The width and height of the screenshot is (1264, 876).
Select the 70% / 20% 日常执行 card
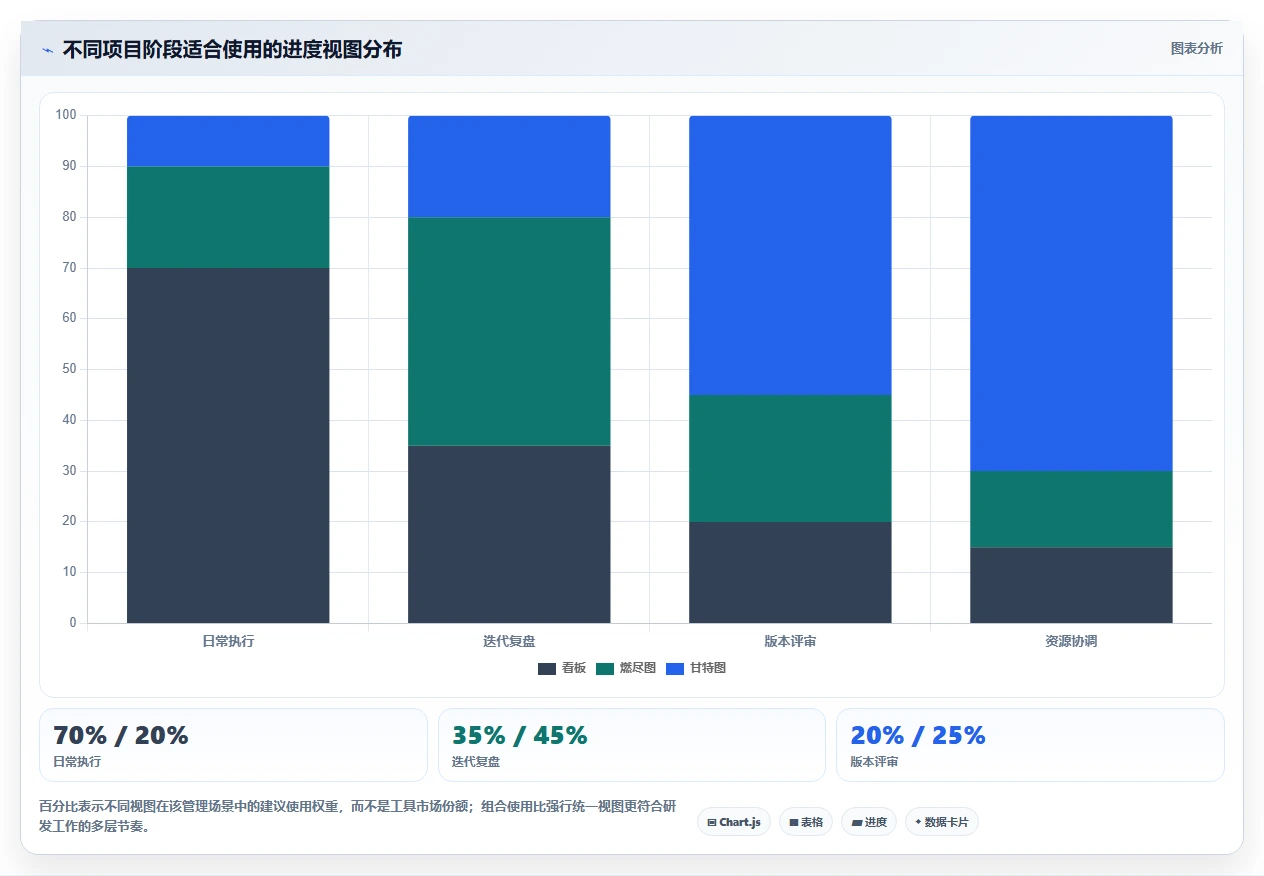[x=233, y=745]
